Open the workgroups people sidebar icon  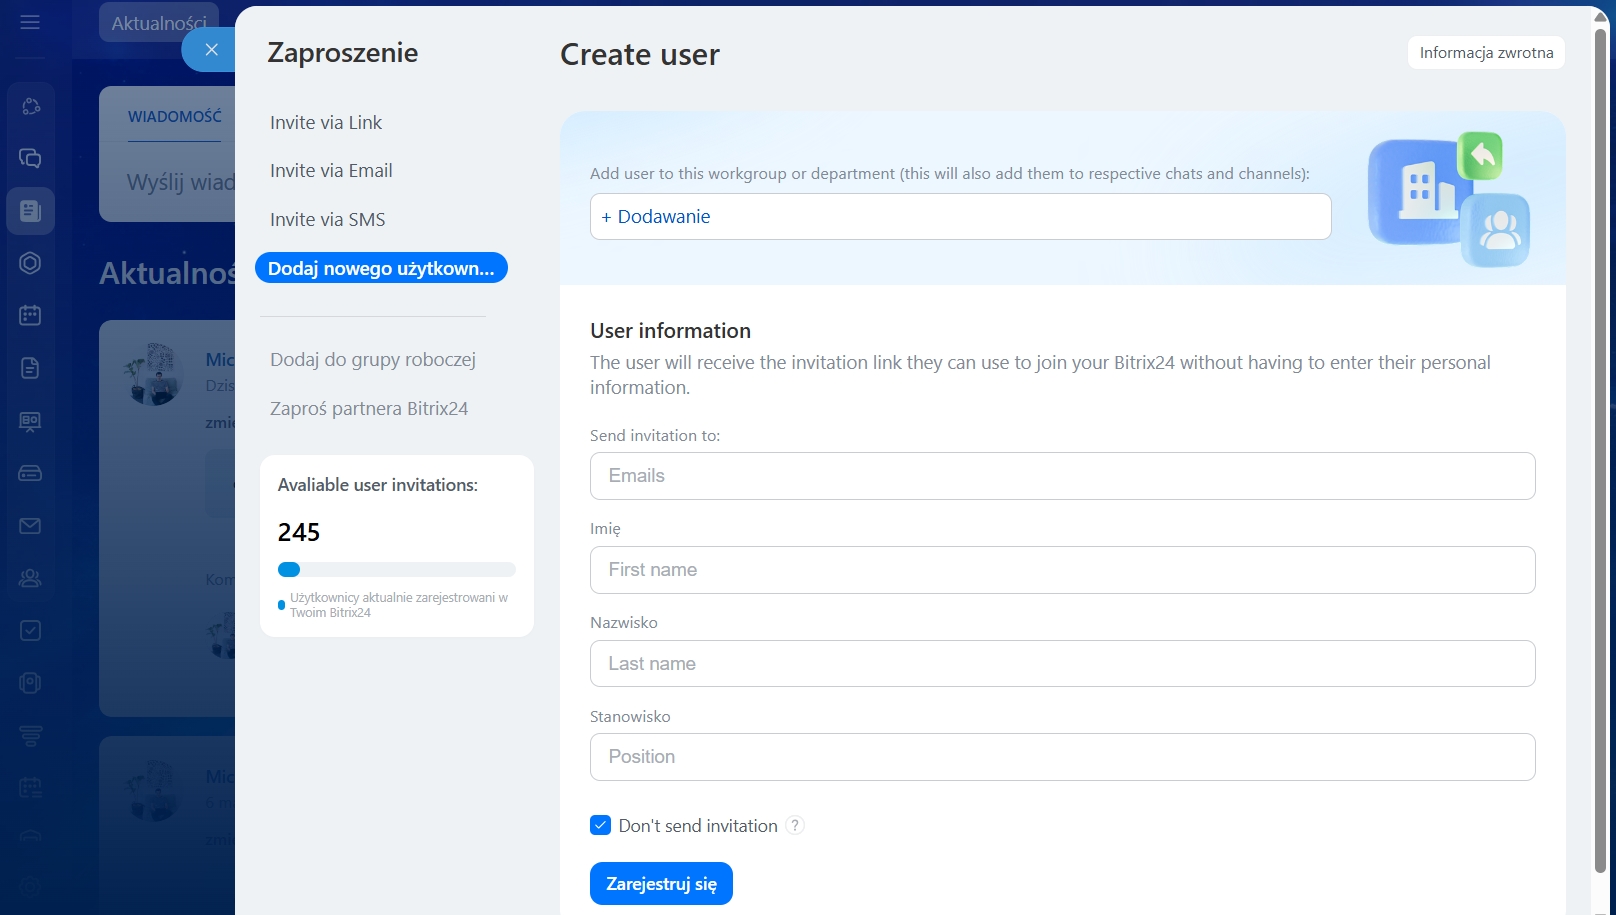point(30,578)
